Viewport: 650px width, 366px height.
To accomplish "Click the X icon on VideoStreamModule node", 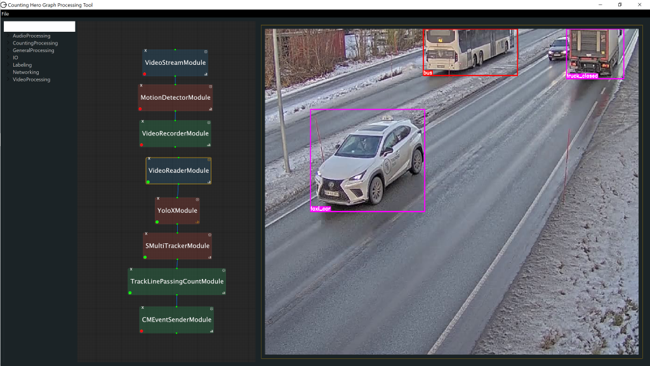I will tap(146, 51).
